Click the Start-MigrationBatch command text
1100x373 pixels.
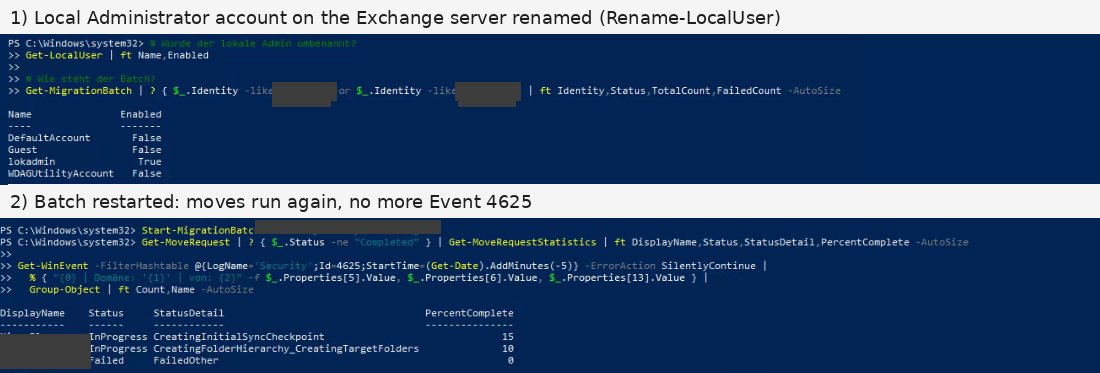[x=197, y=231]
